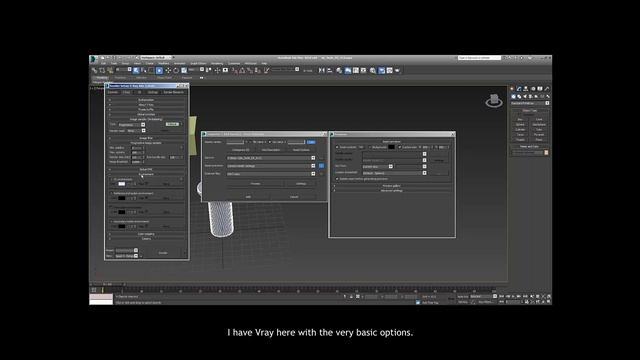The height and width of the screenshot is (360, 640).
Task: Open Select by Name dialog icon
Action: [x=143, y=71]
